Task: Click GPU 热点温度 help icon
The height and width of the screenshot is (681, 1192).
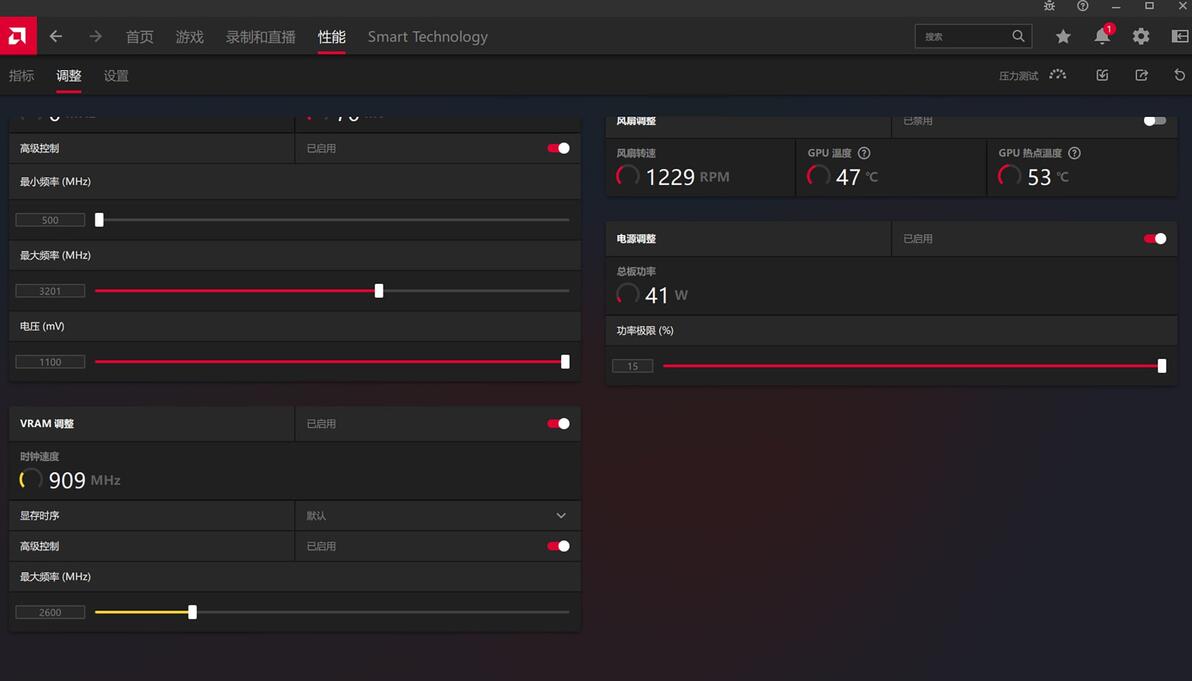Action: pos(1074,153)
